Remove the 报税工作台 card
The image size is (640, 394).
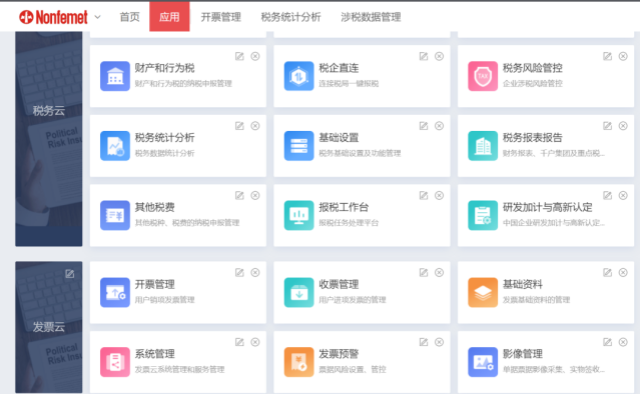coord(439,196)
